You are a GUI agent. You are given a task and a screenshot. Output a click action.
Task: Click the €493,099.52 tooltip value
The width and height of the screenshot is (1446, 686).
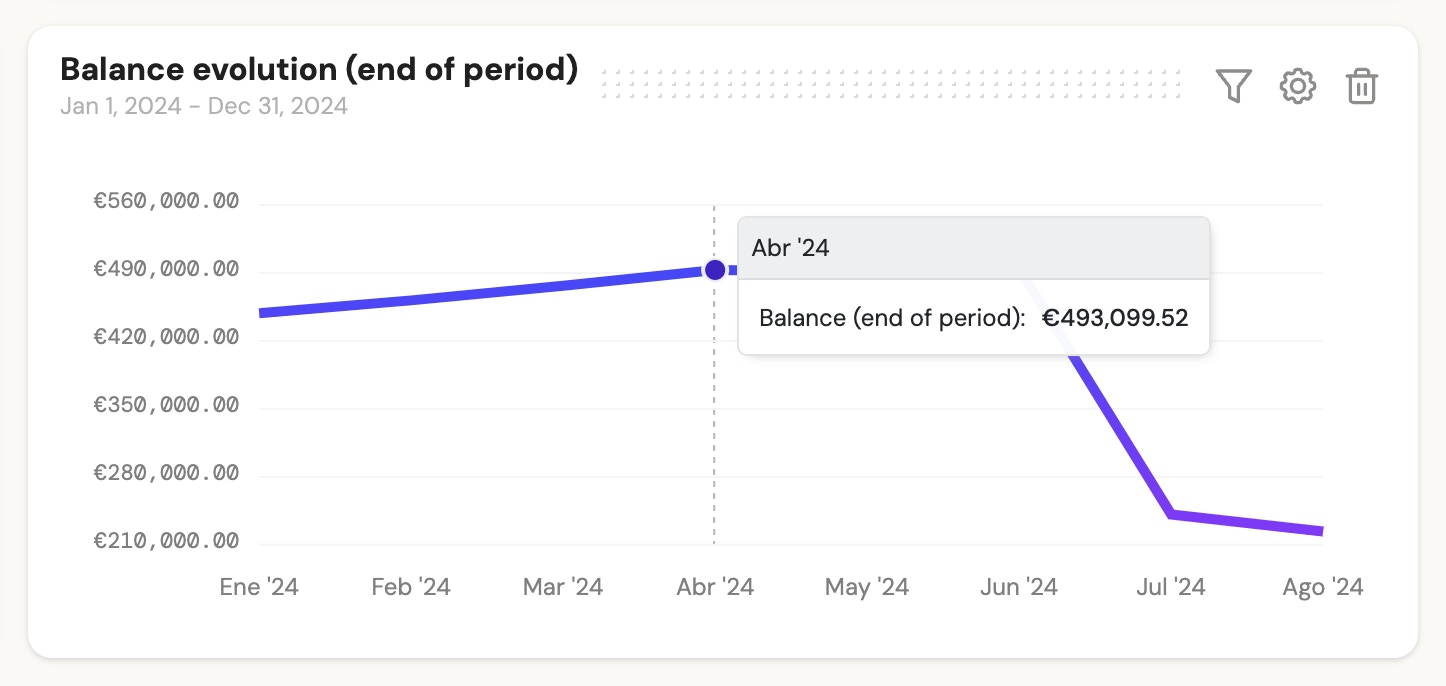click(x=1115, y=318)
